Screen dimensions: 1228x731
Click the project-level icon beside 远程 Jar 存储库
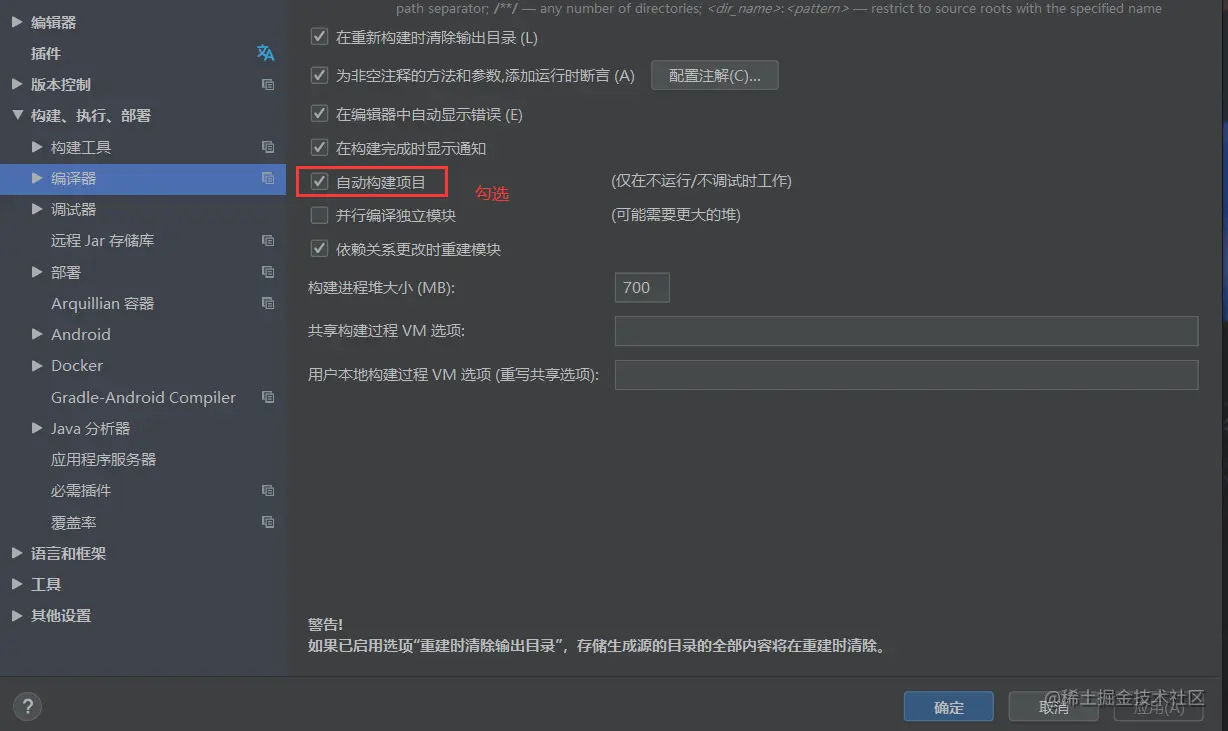click(x=268, y=241)
